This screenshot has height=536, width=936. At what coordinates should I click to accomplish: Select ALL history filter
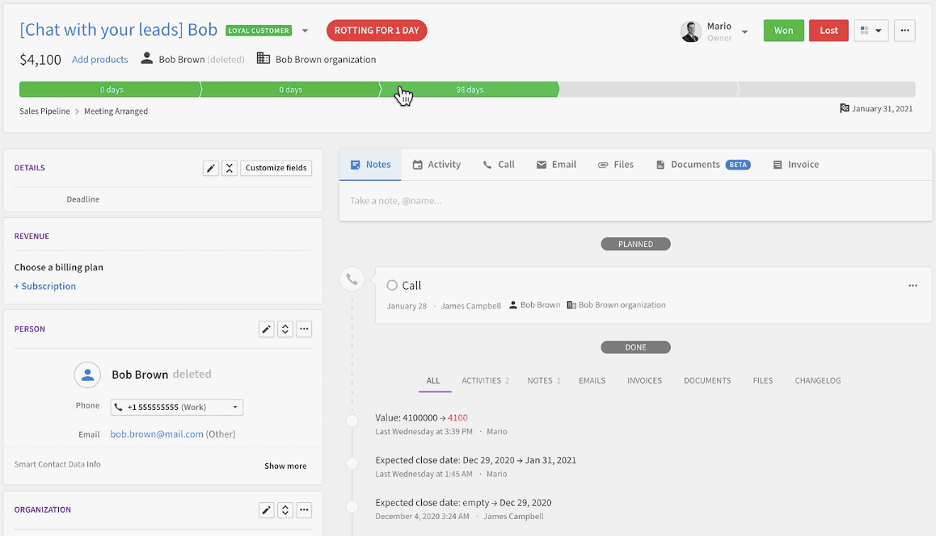click(433, 381)
